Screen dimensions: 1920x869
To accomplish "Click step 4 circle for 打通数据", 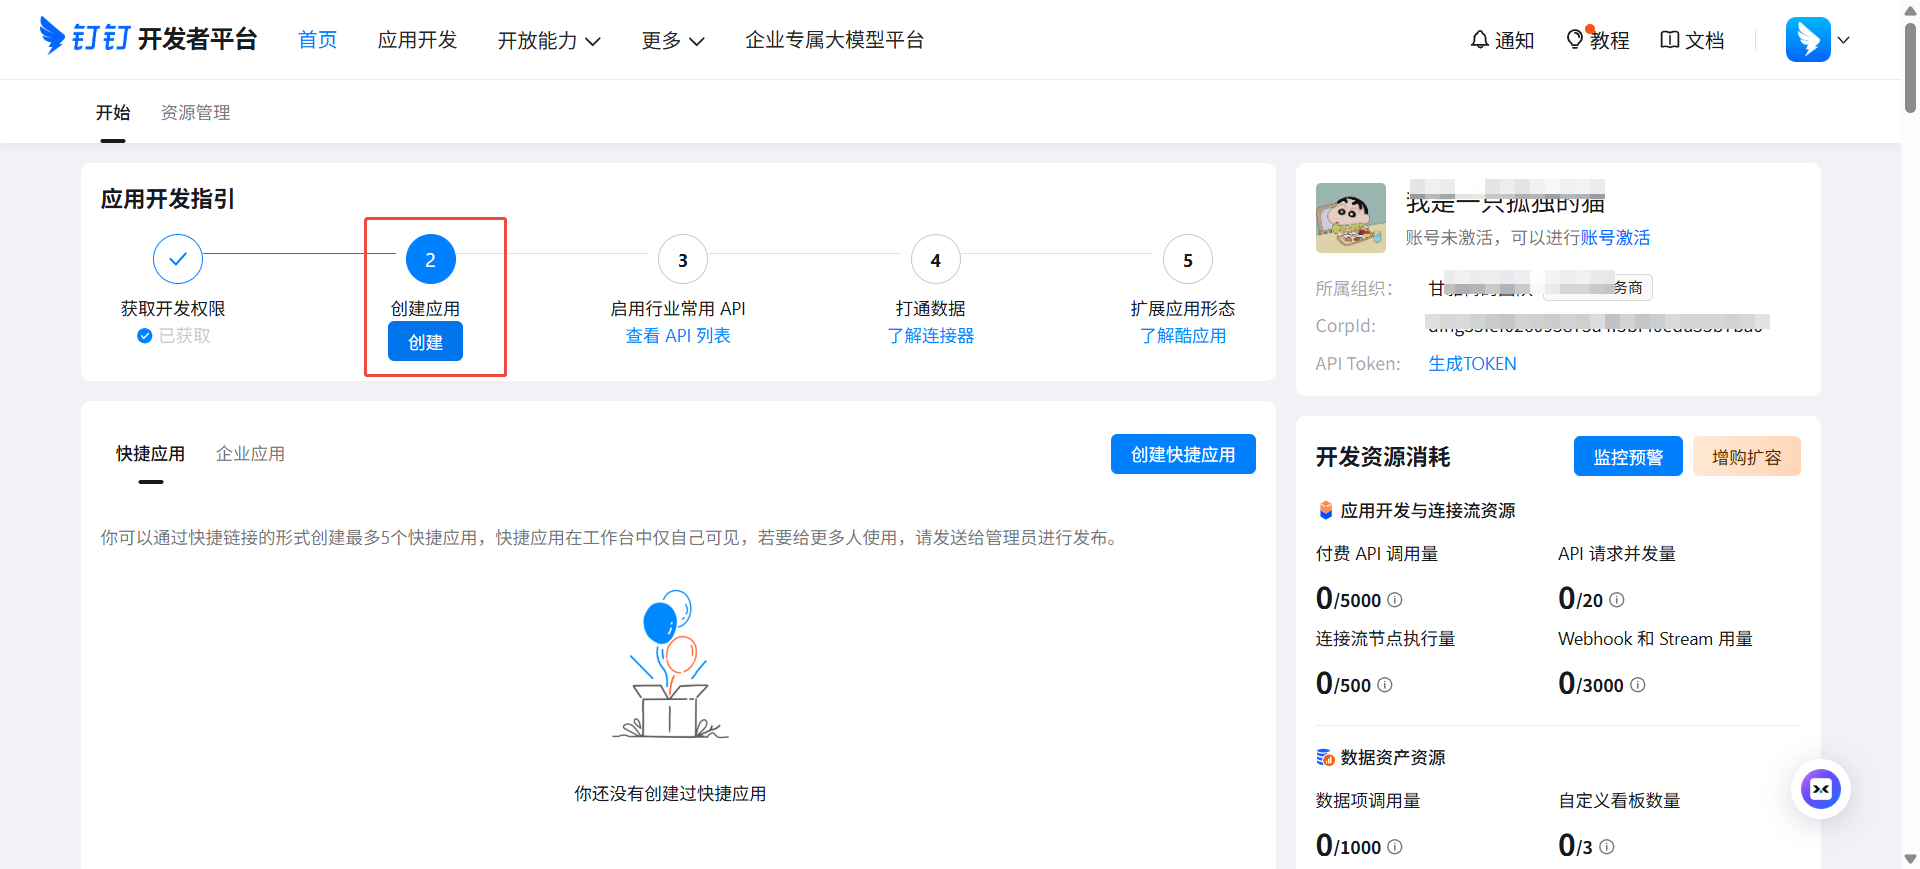I will point(936,260).
